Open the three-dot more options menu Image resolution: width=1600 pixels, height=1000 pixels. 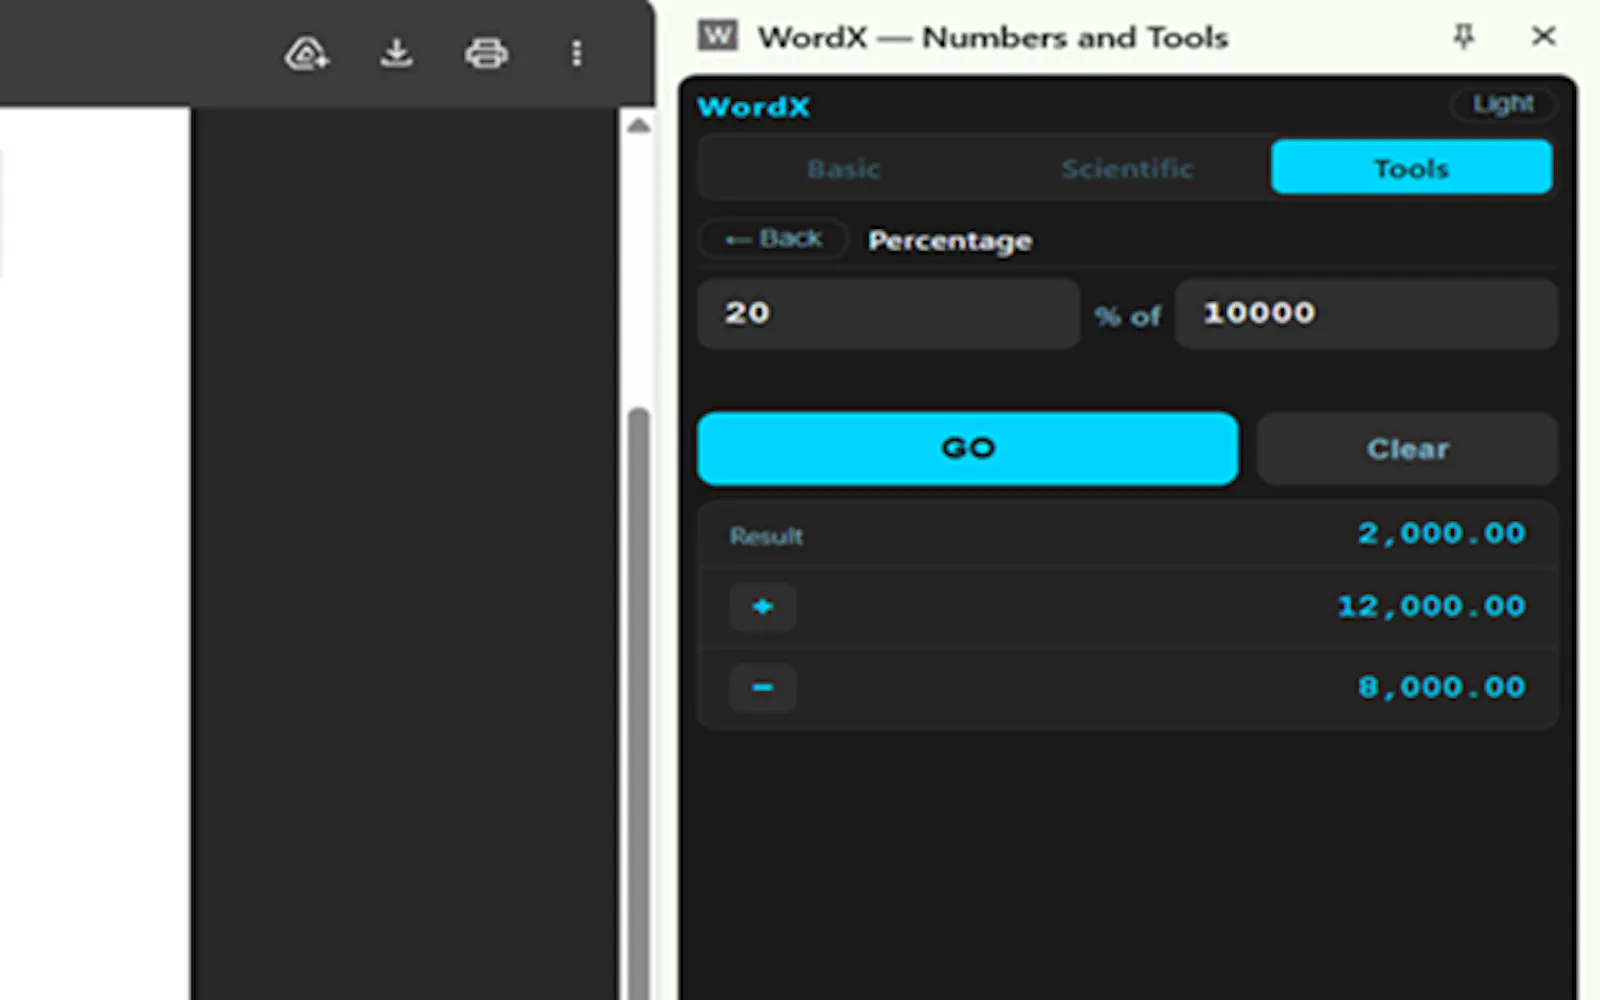pos(576,53)
